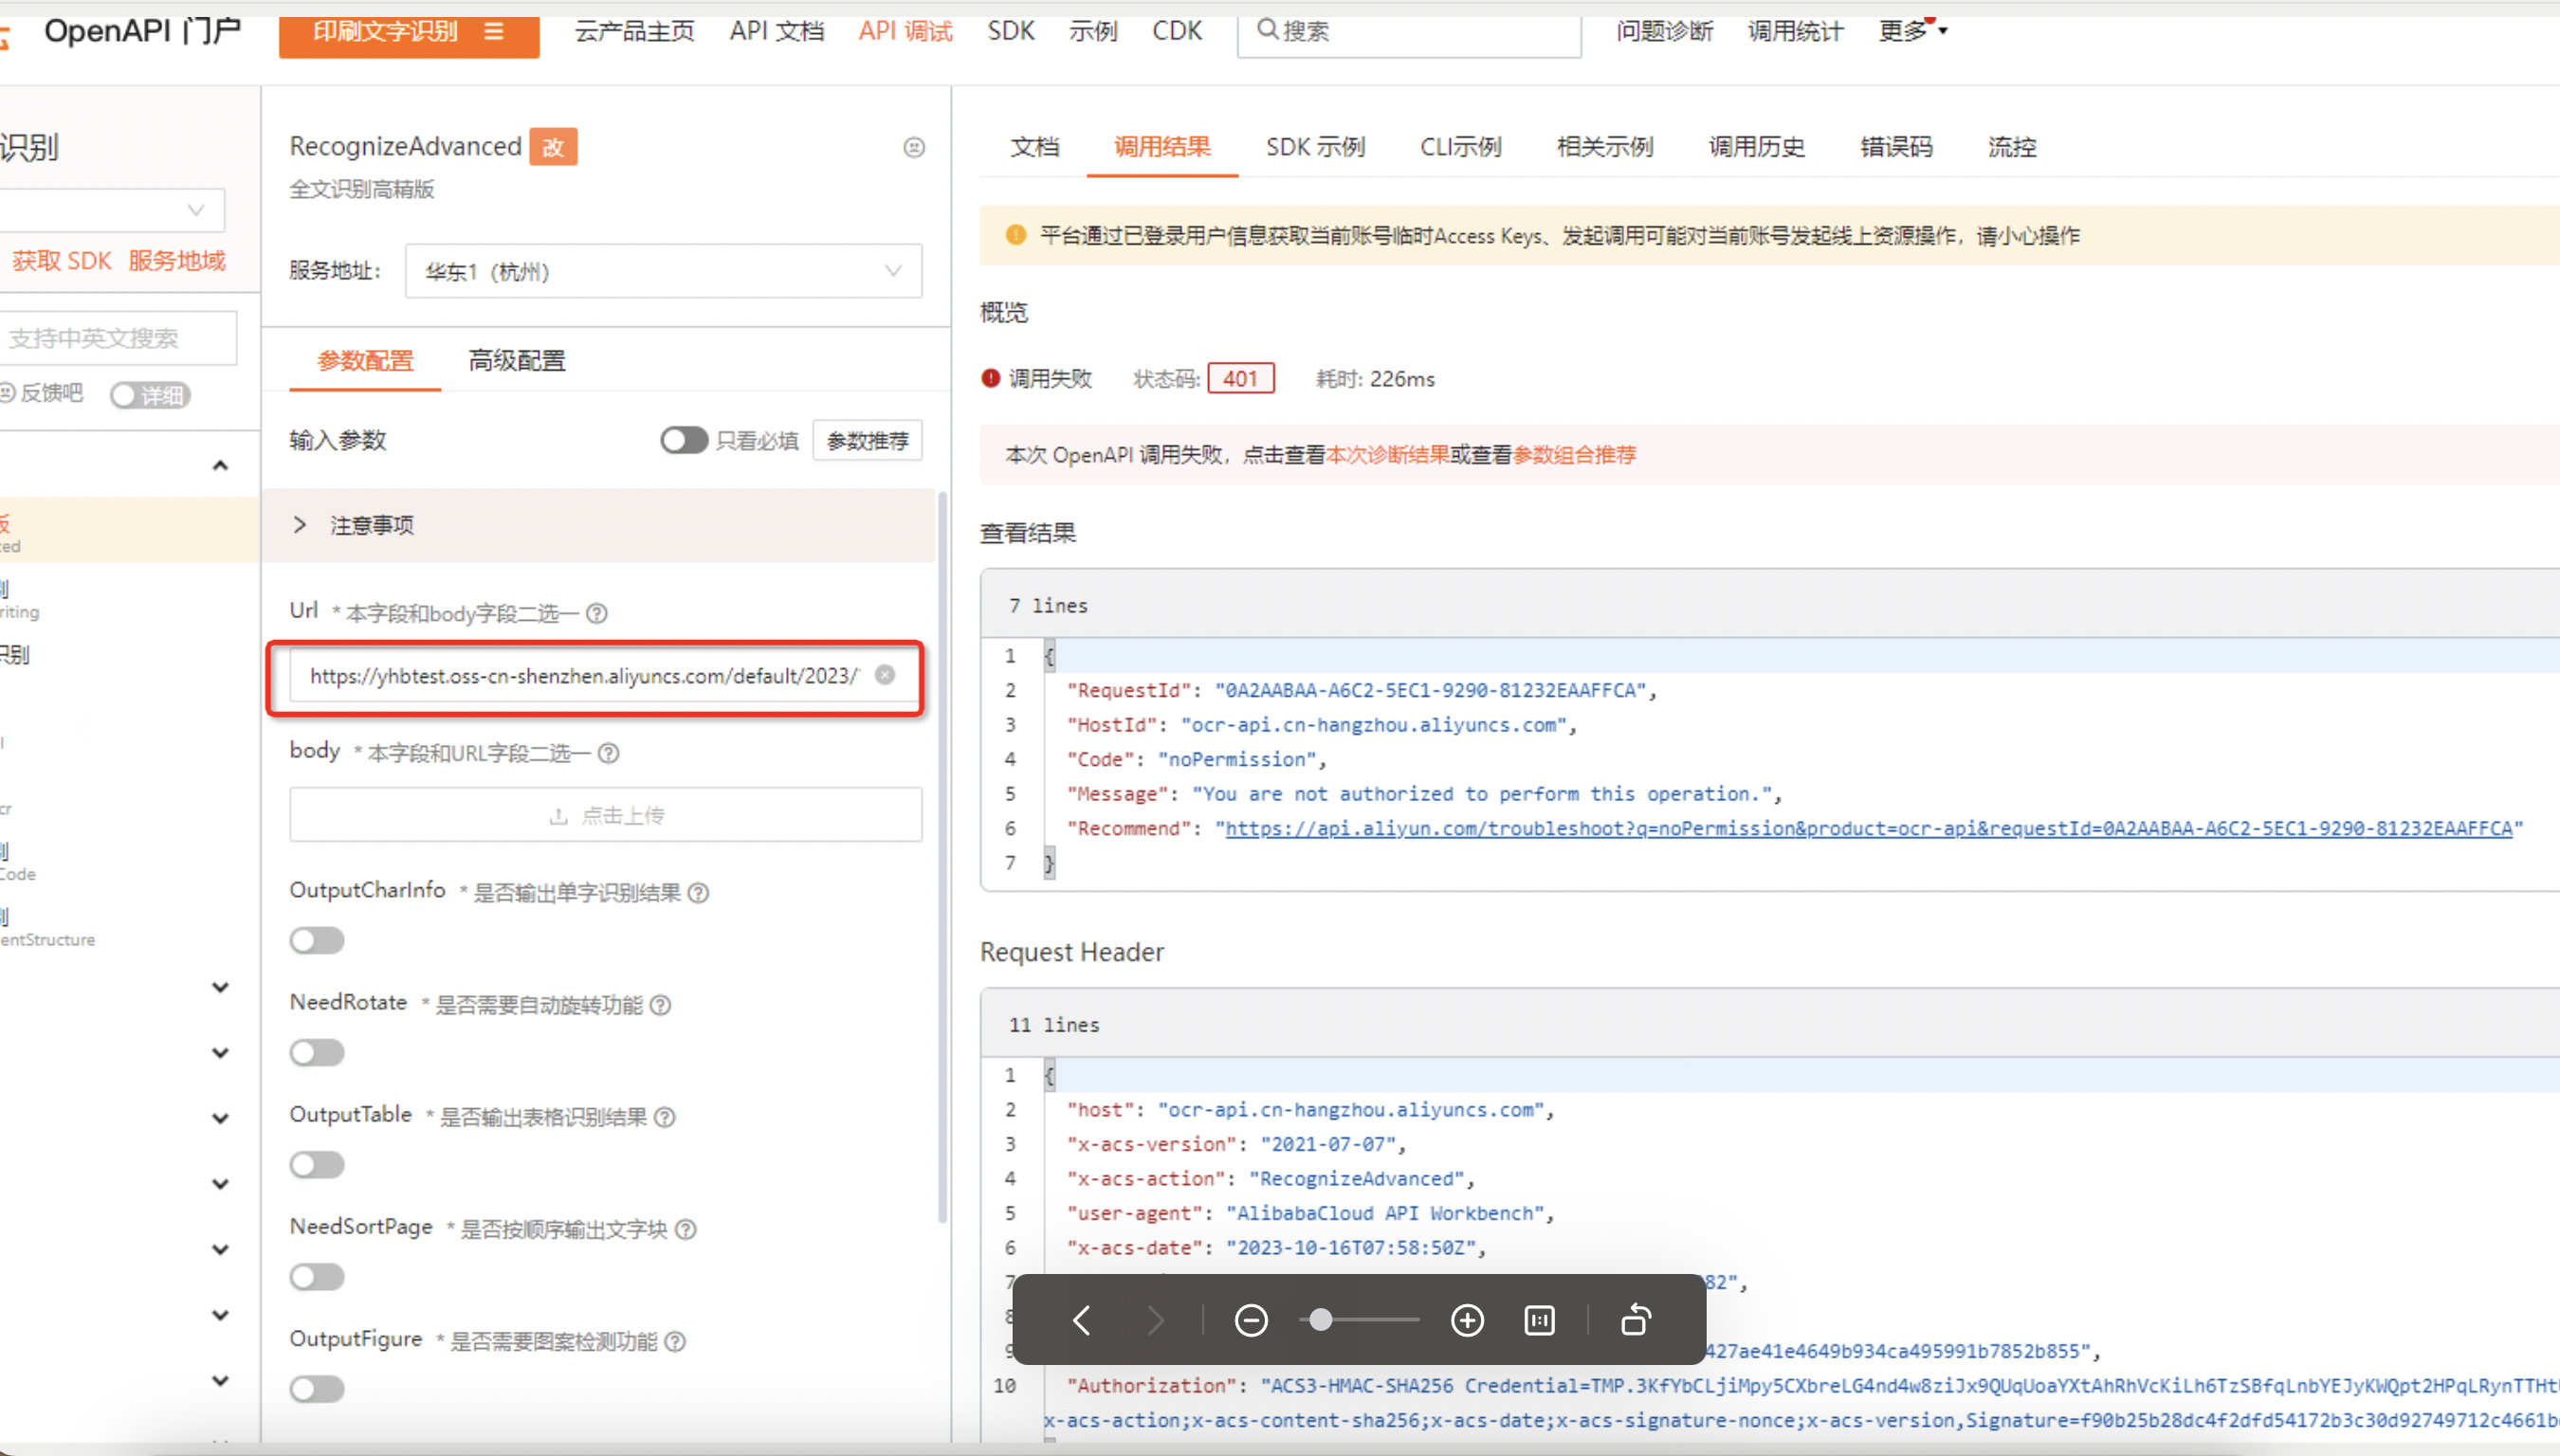This screenshot has width=2560, height=1456.
Task: Show help for NeedSortPage parameter
Action: pos(686,1229)
